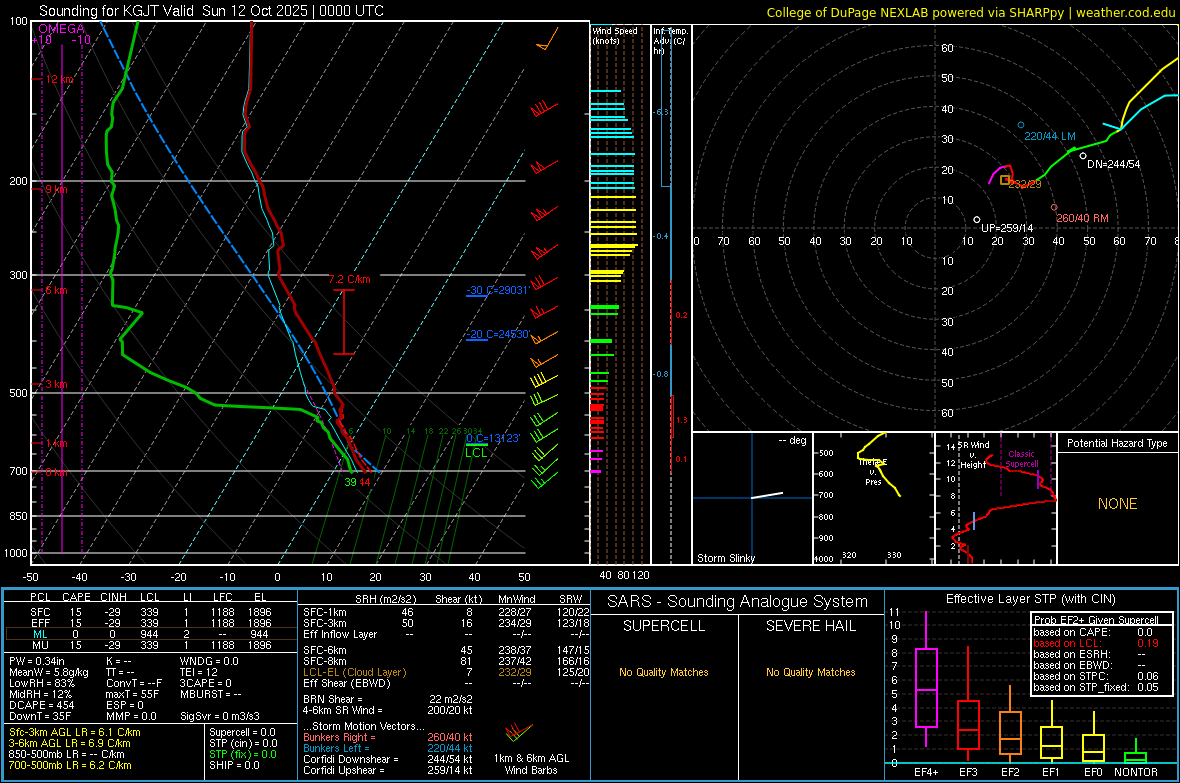Click the -30 C=29031' level label

[497, 290]
